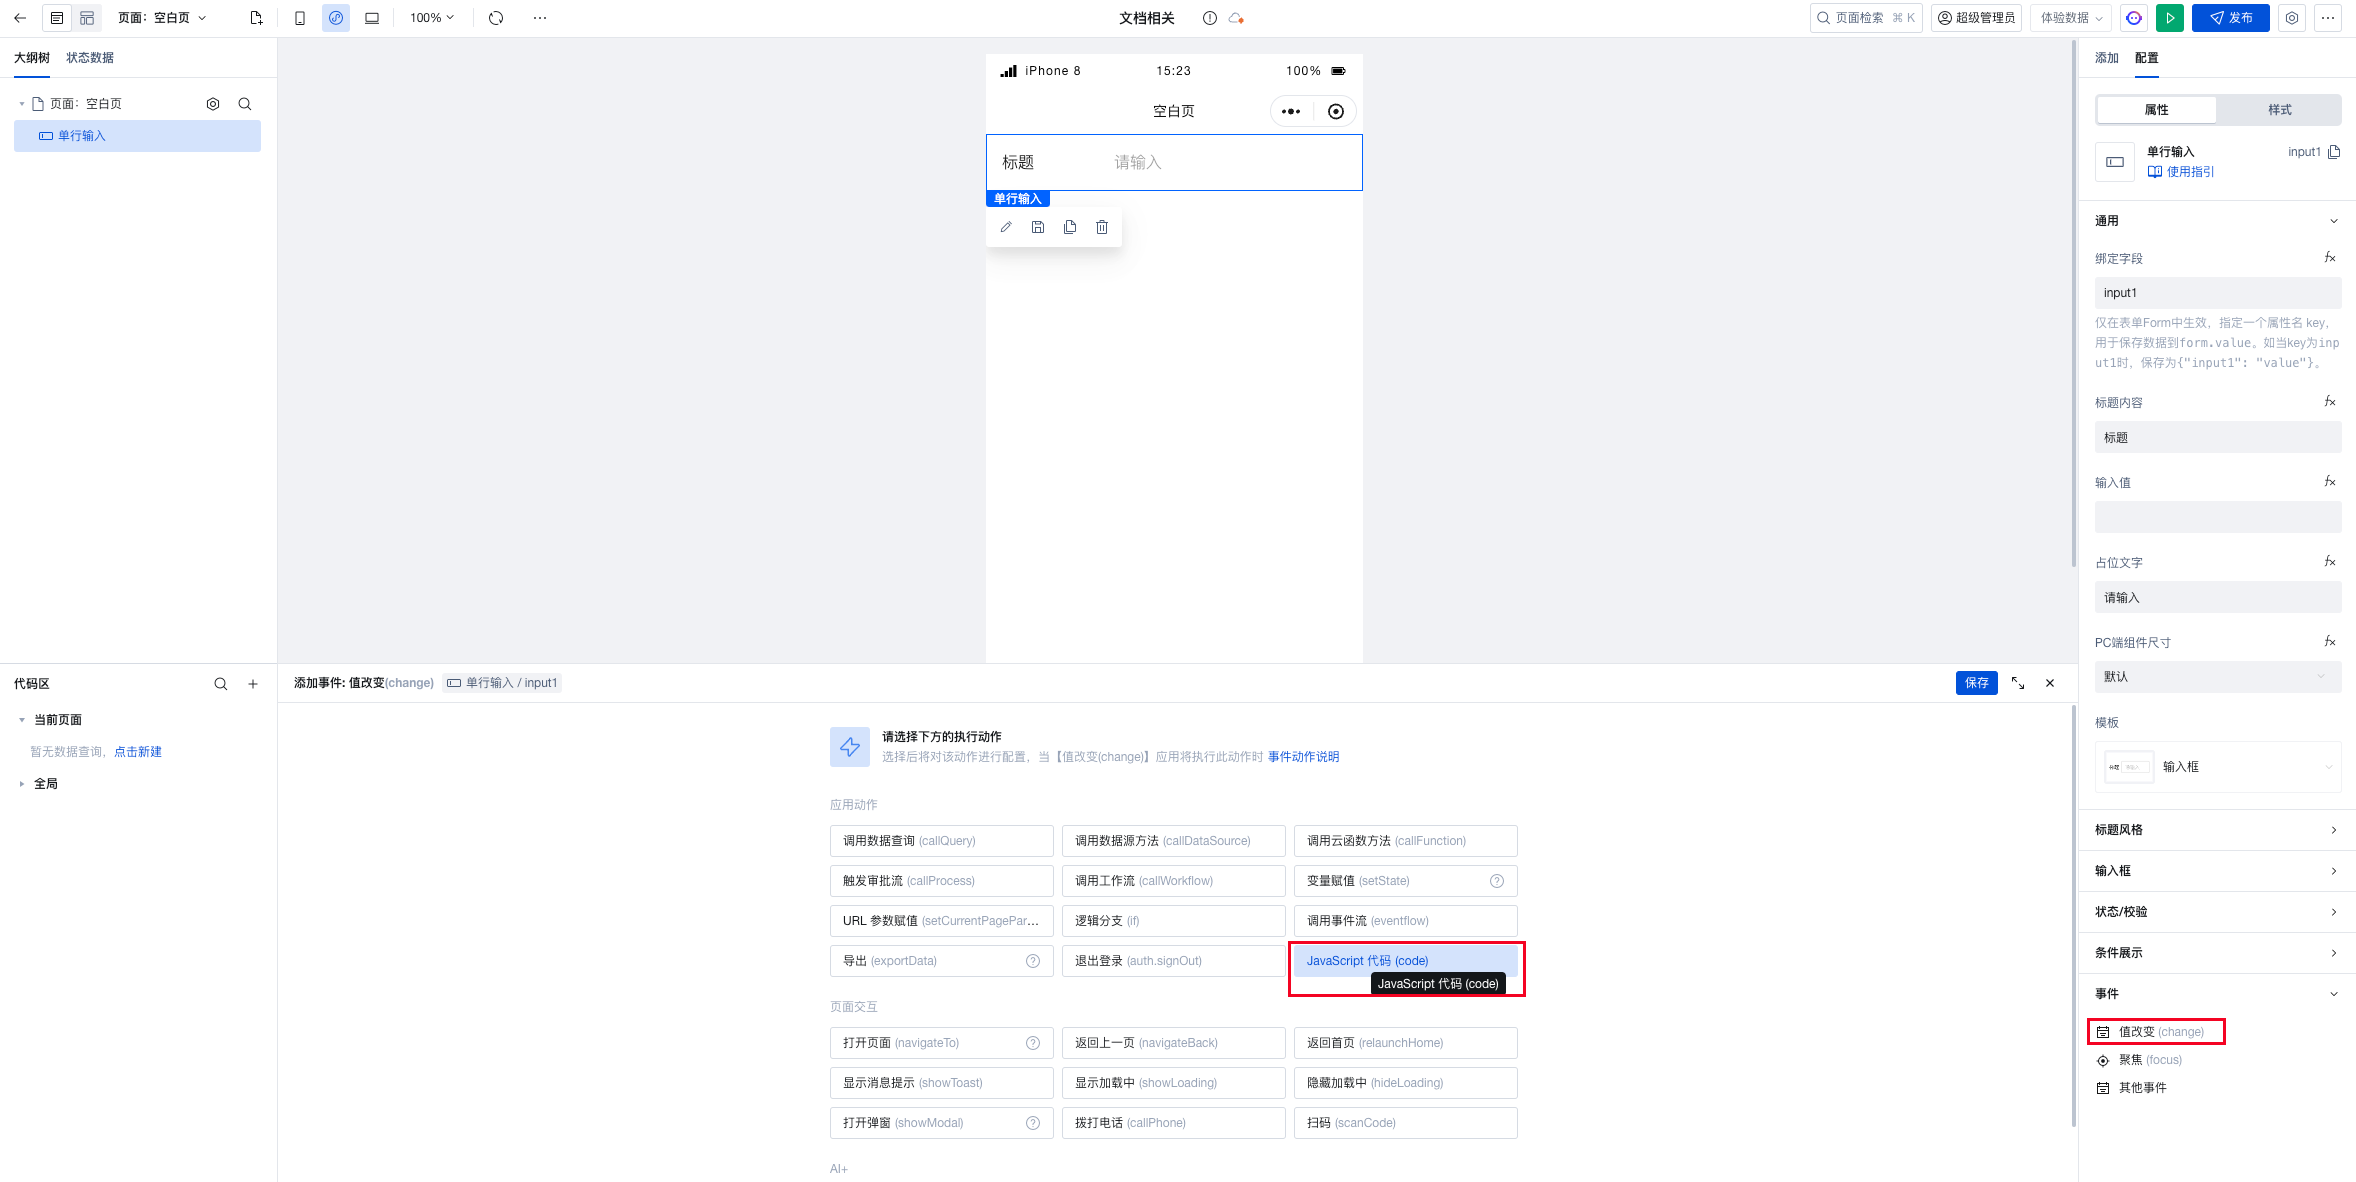Open the 添加 tab in right panel
Viewport: 2356px width, 1182px height.
point(2107,58)
